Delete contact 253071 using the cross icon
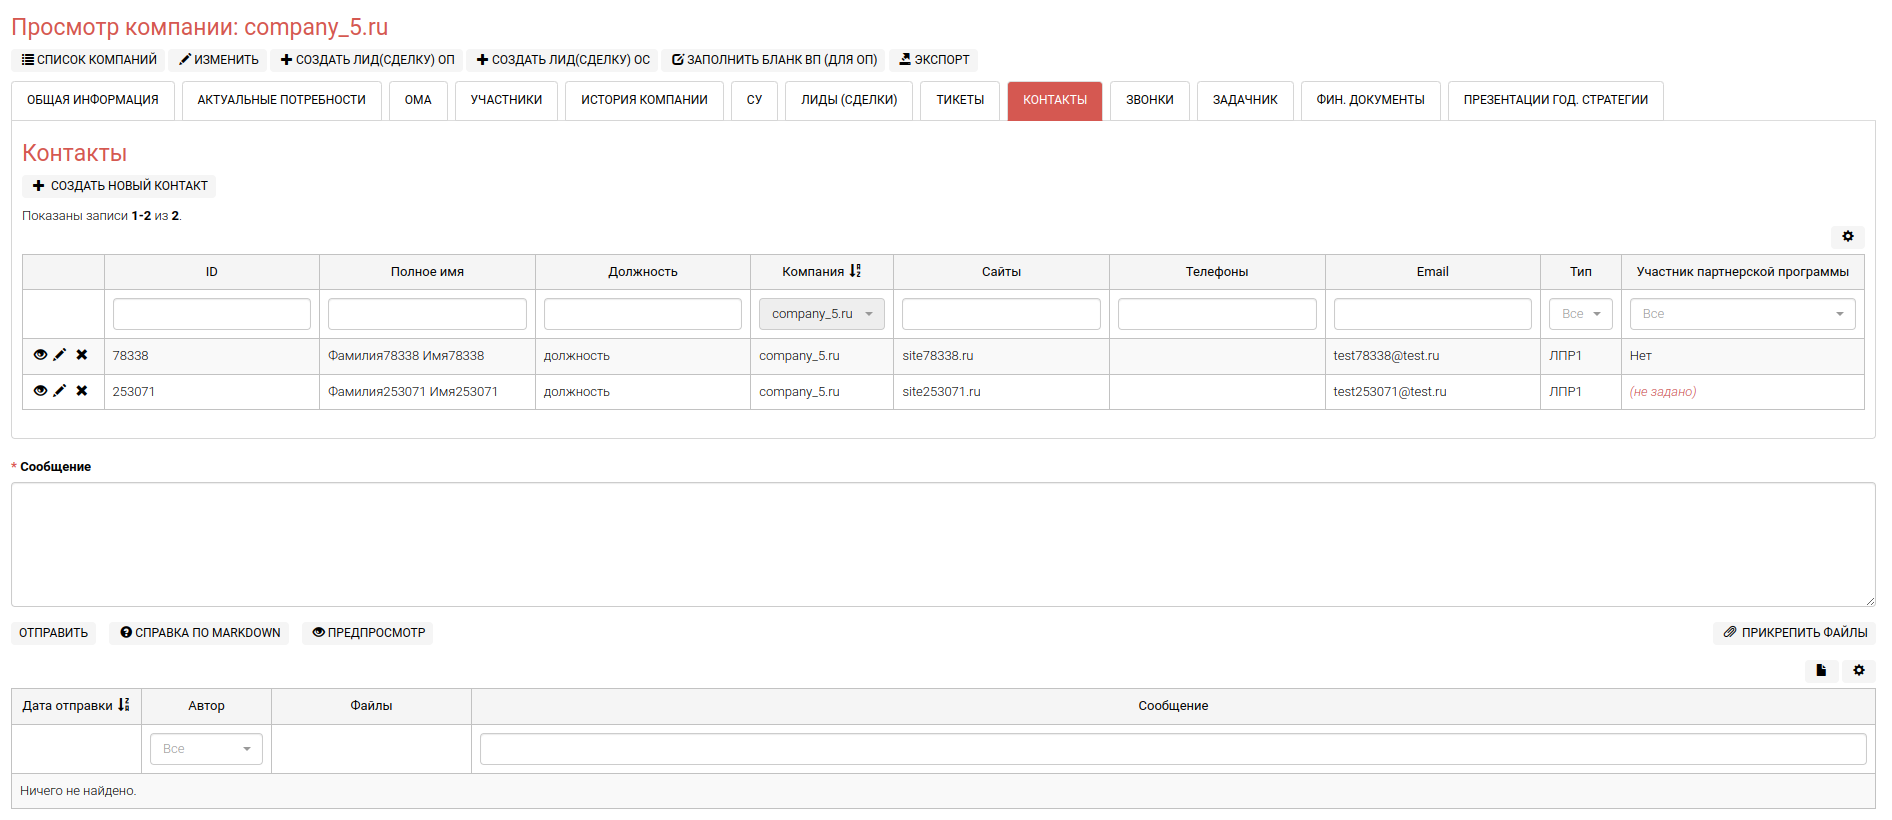Image resolution: width=1892 pixels, height=820 pixels. [82, 391]
